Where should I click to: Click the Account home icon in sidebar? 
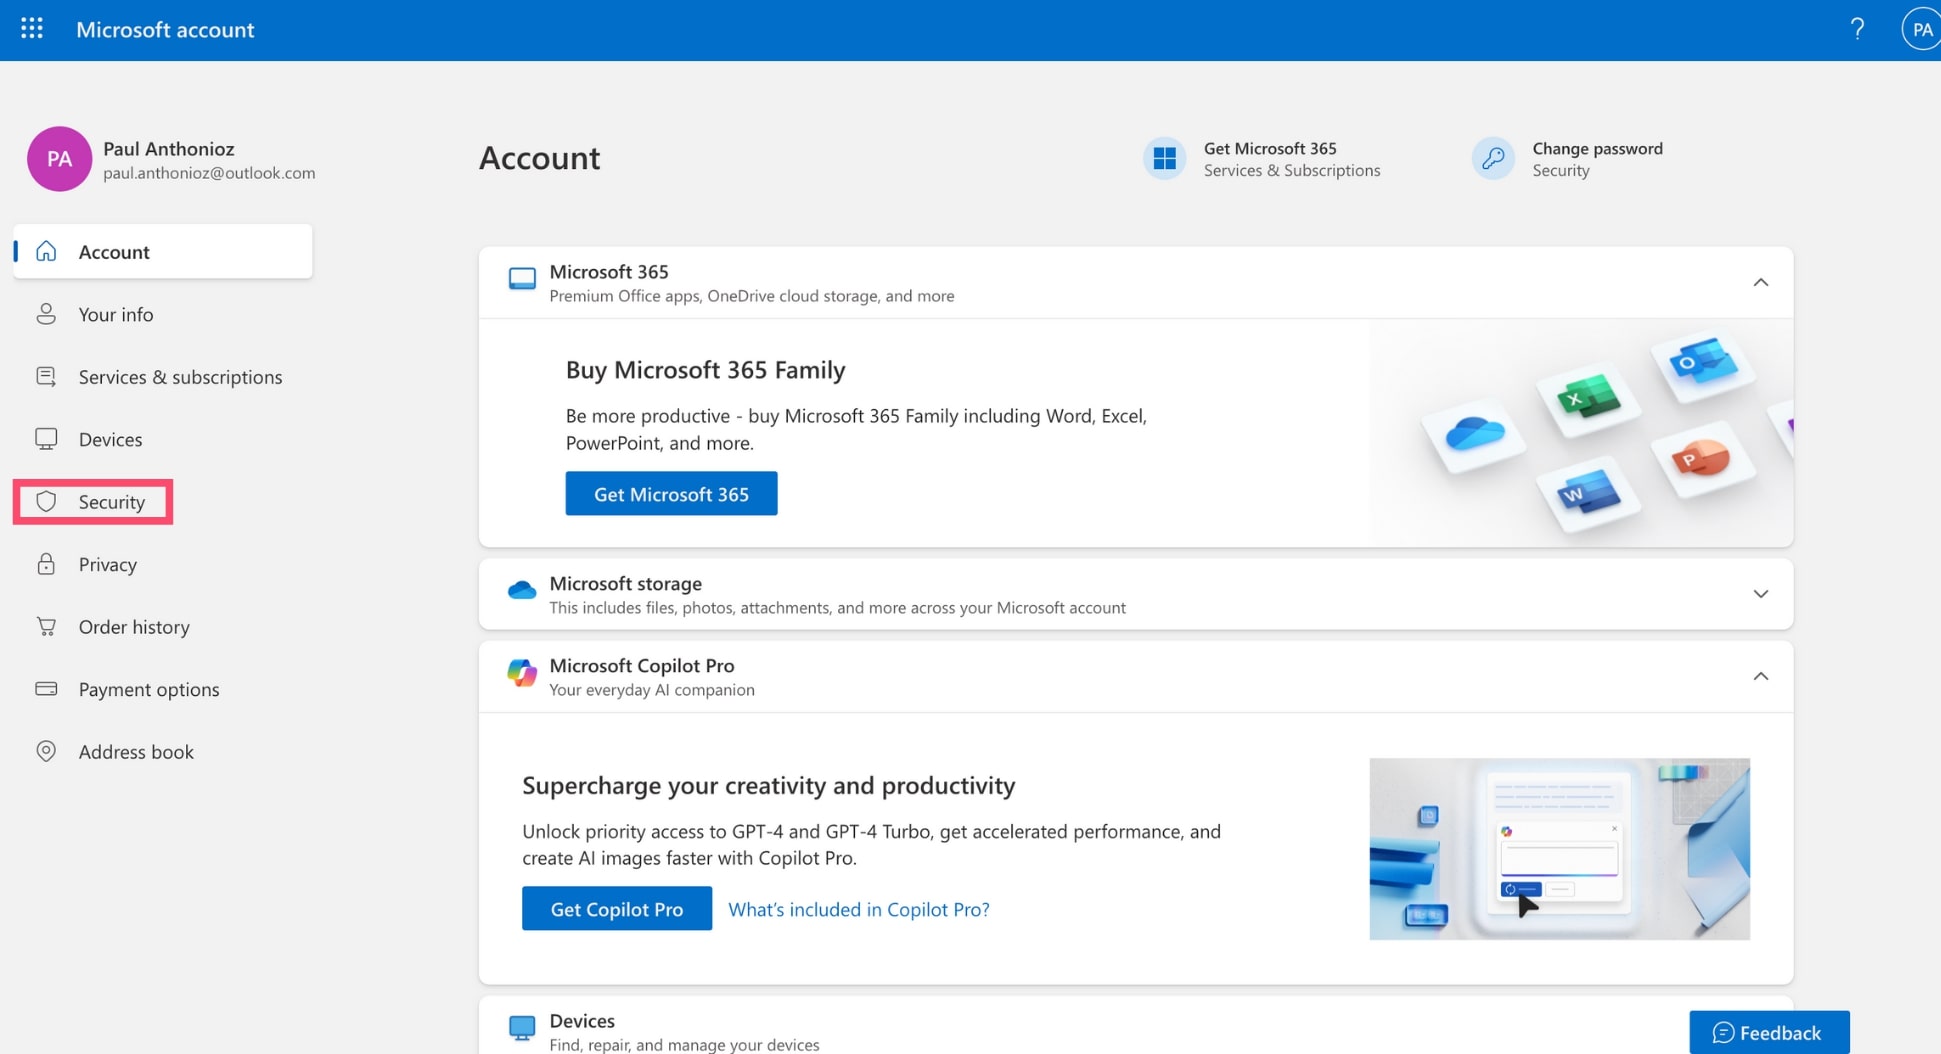[46, 251]
